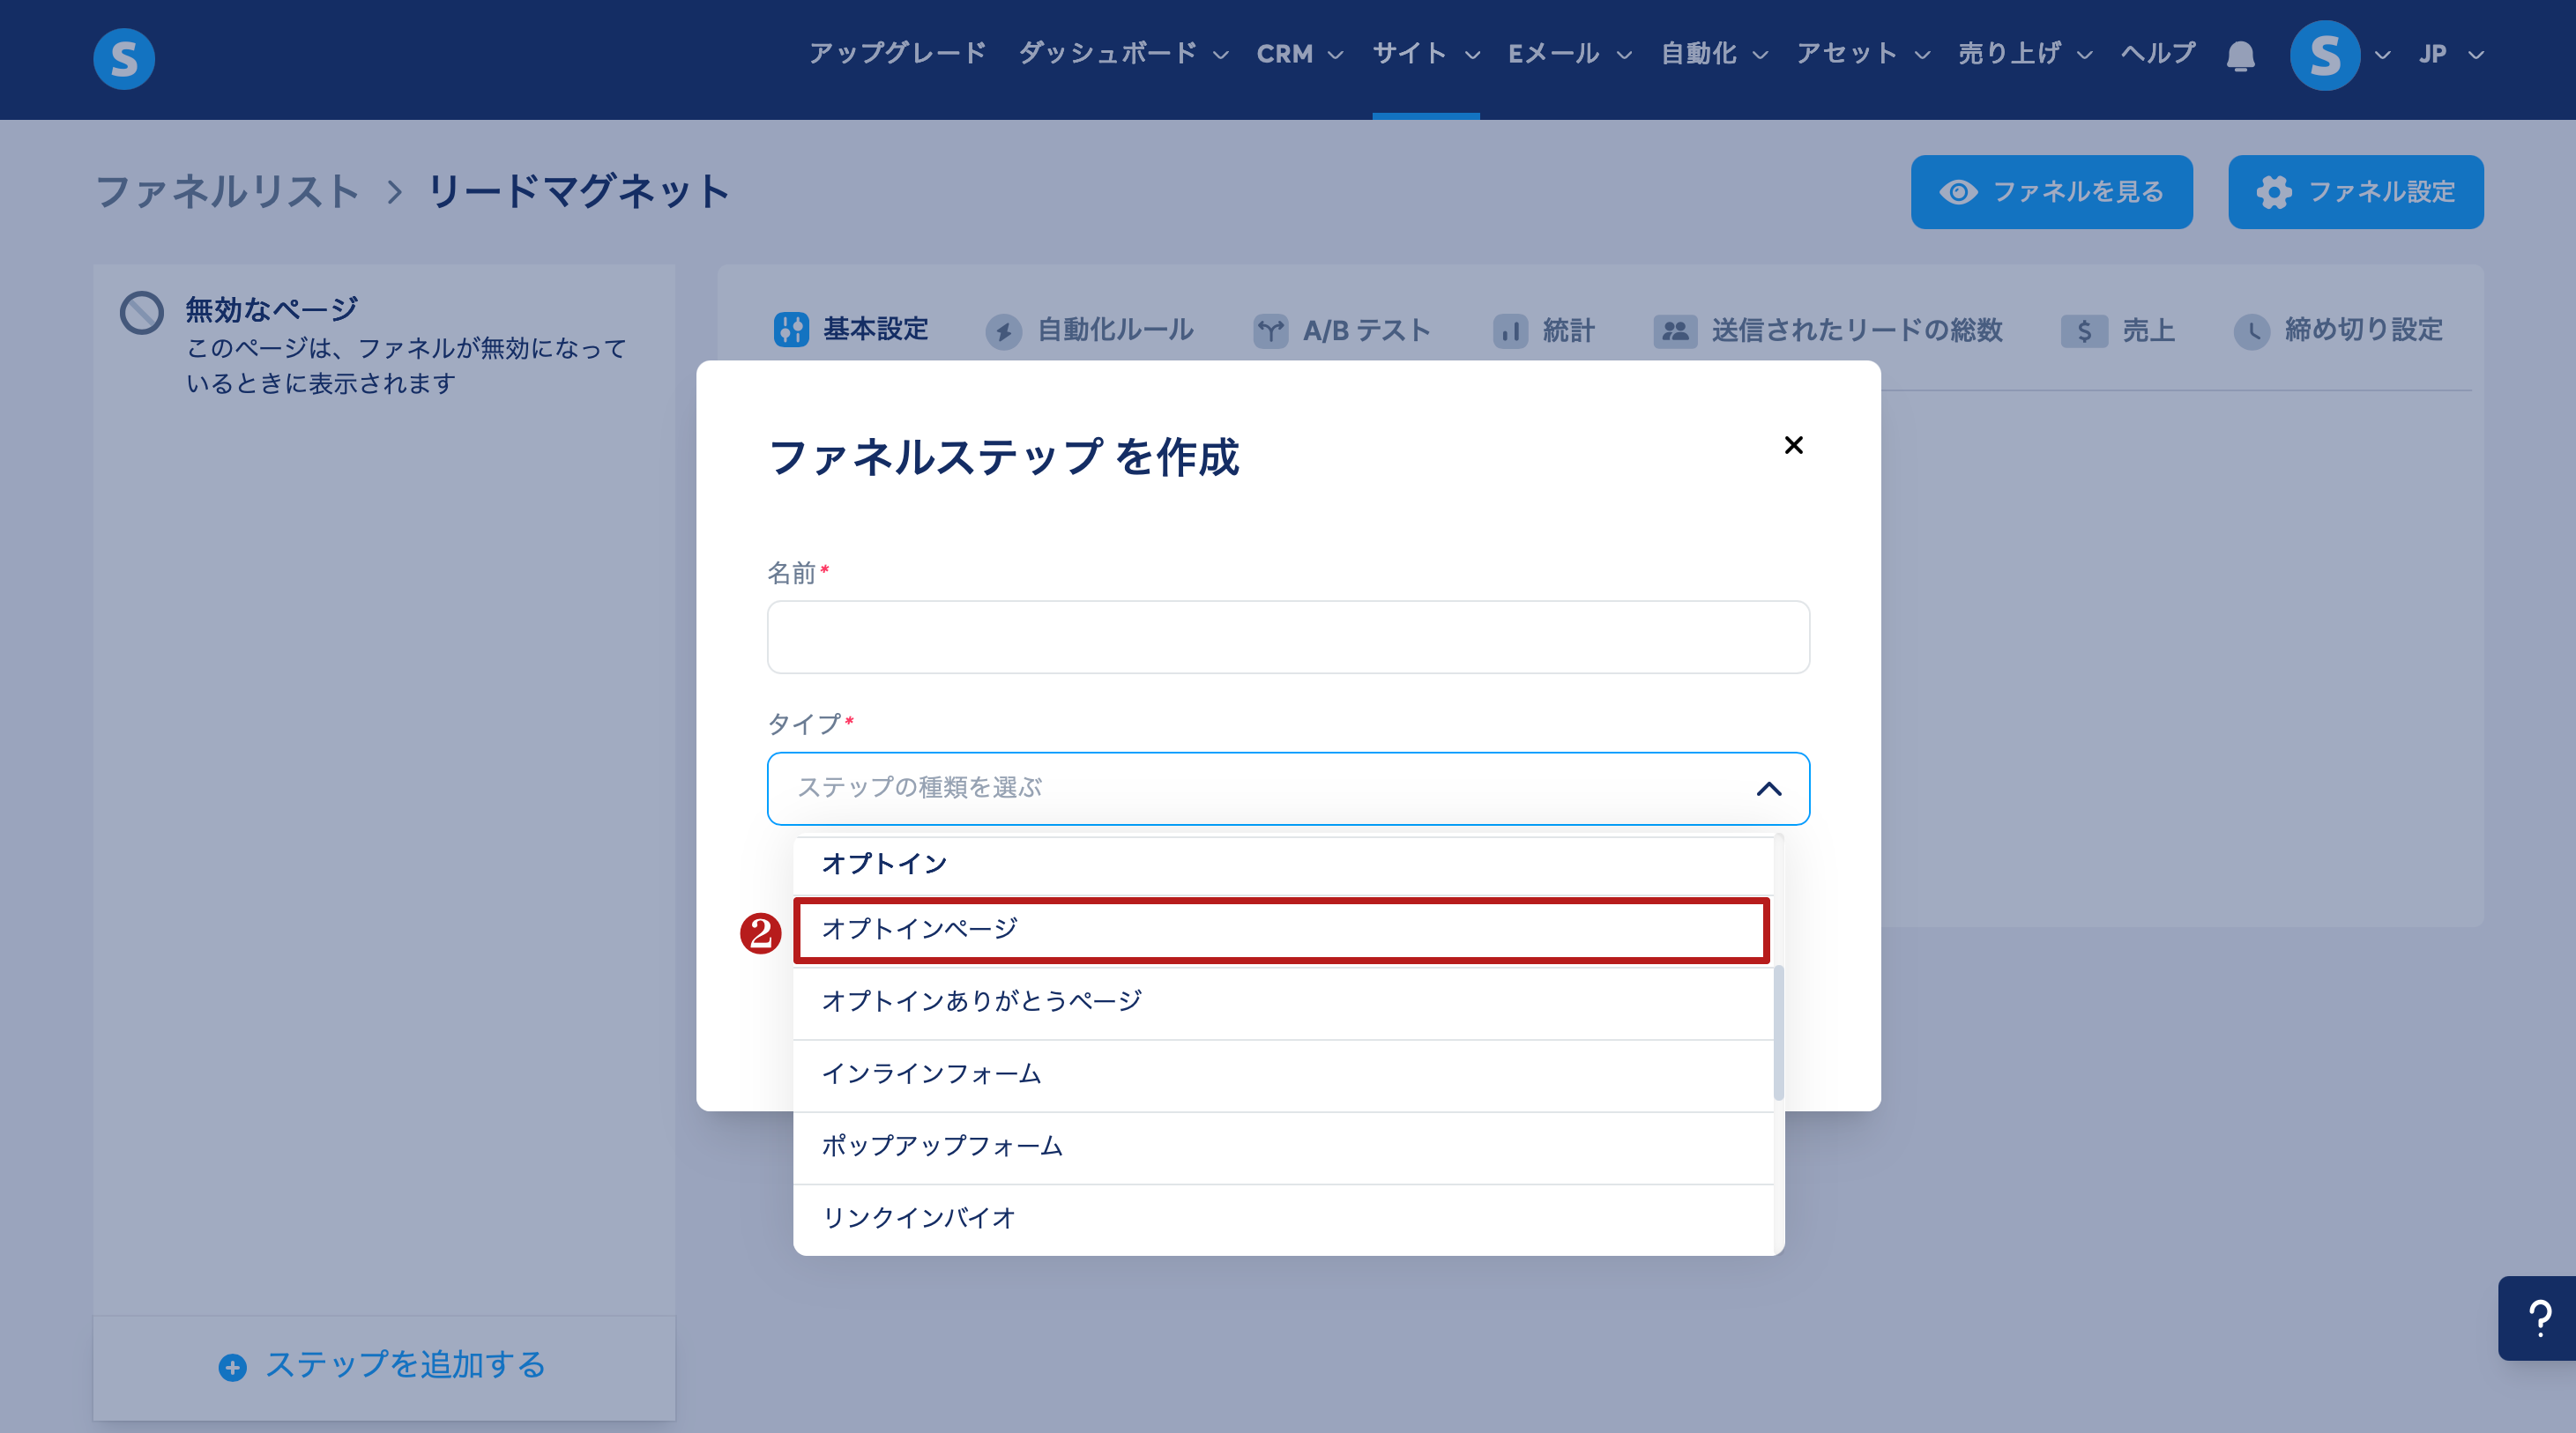The height and width of the screenshot is (1433, 2576).
Task: Open the notifications bell
Action: 2241,55
